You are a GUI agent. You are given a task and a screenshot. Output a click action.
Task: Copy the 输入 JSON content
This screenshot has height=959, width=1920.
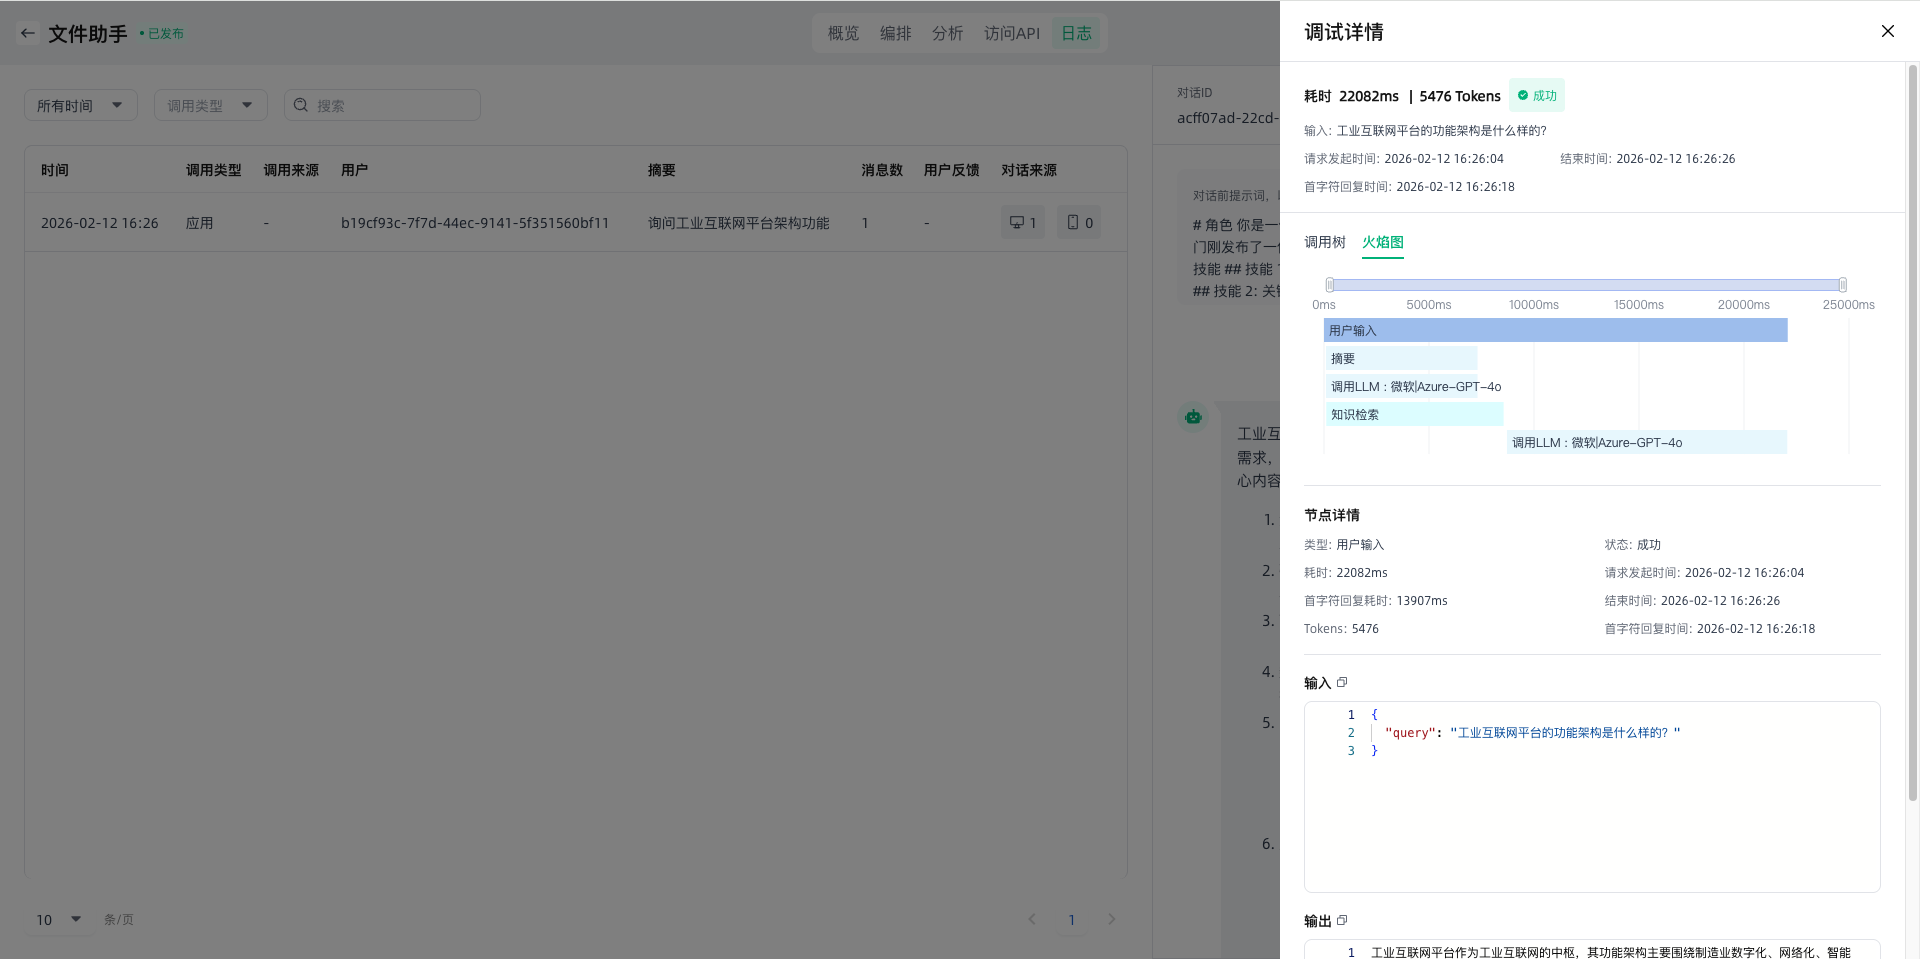point(1342,683)
